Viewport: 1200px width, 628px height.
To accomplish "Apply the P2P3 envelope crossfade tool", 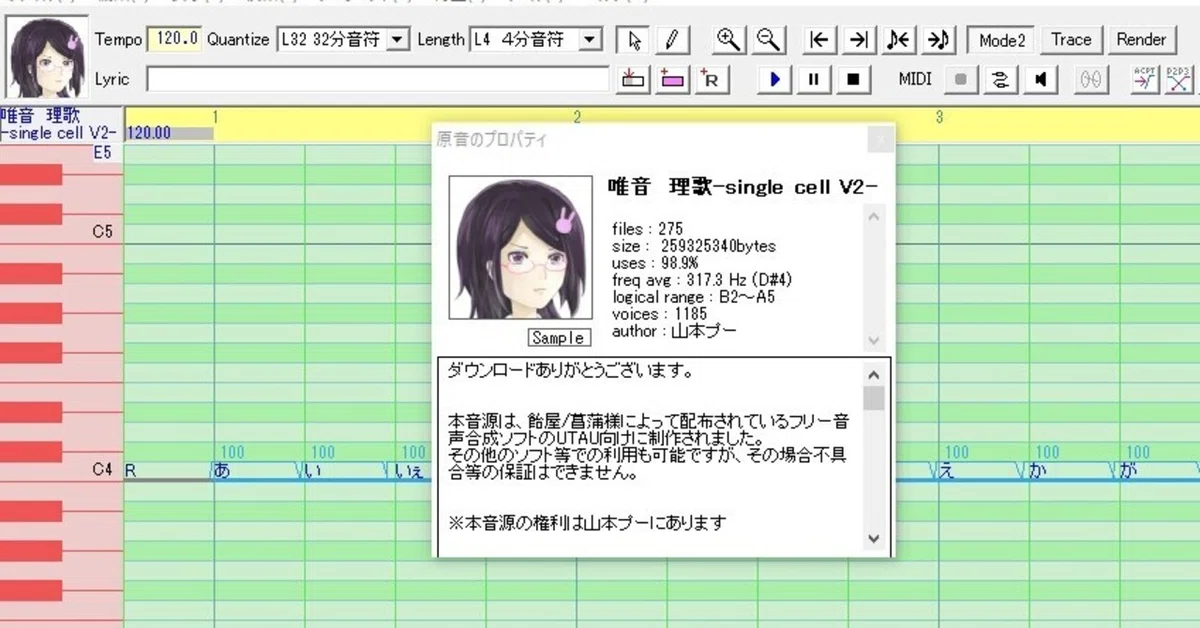I will tap(1181, 79).
